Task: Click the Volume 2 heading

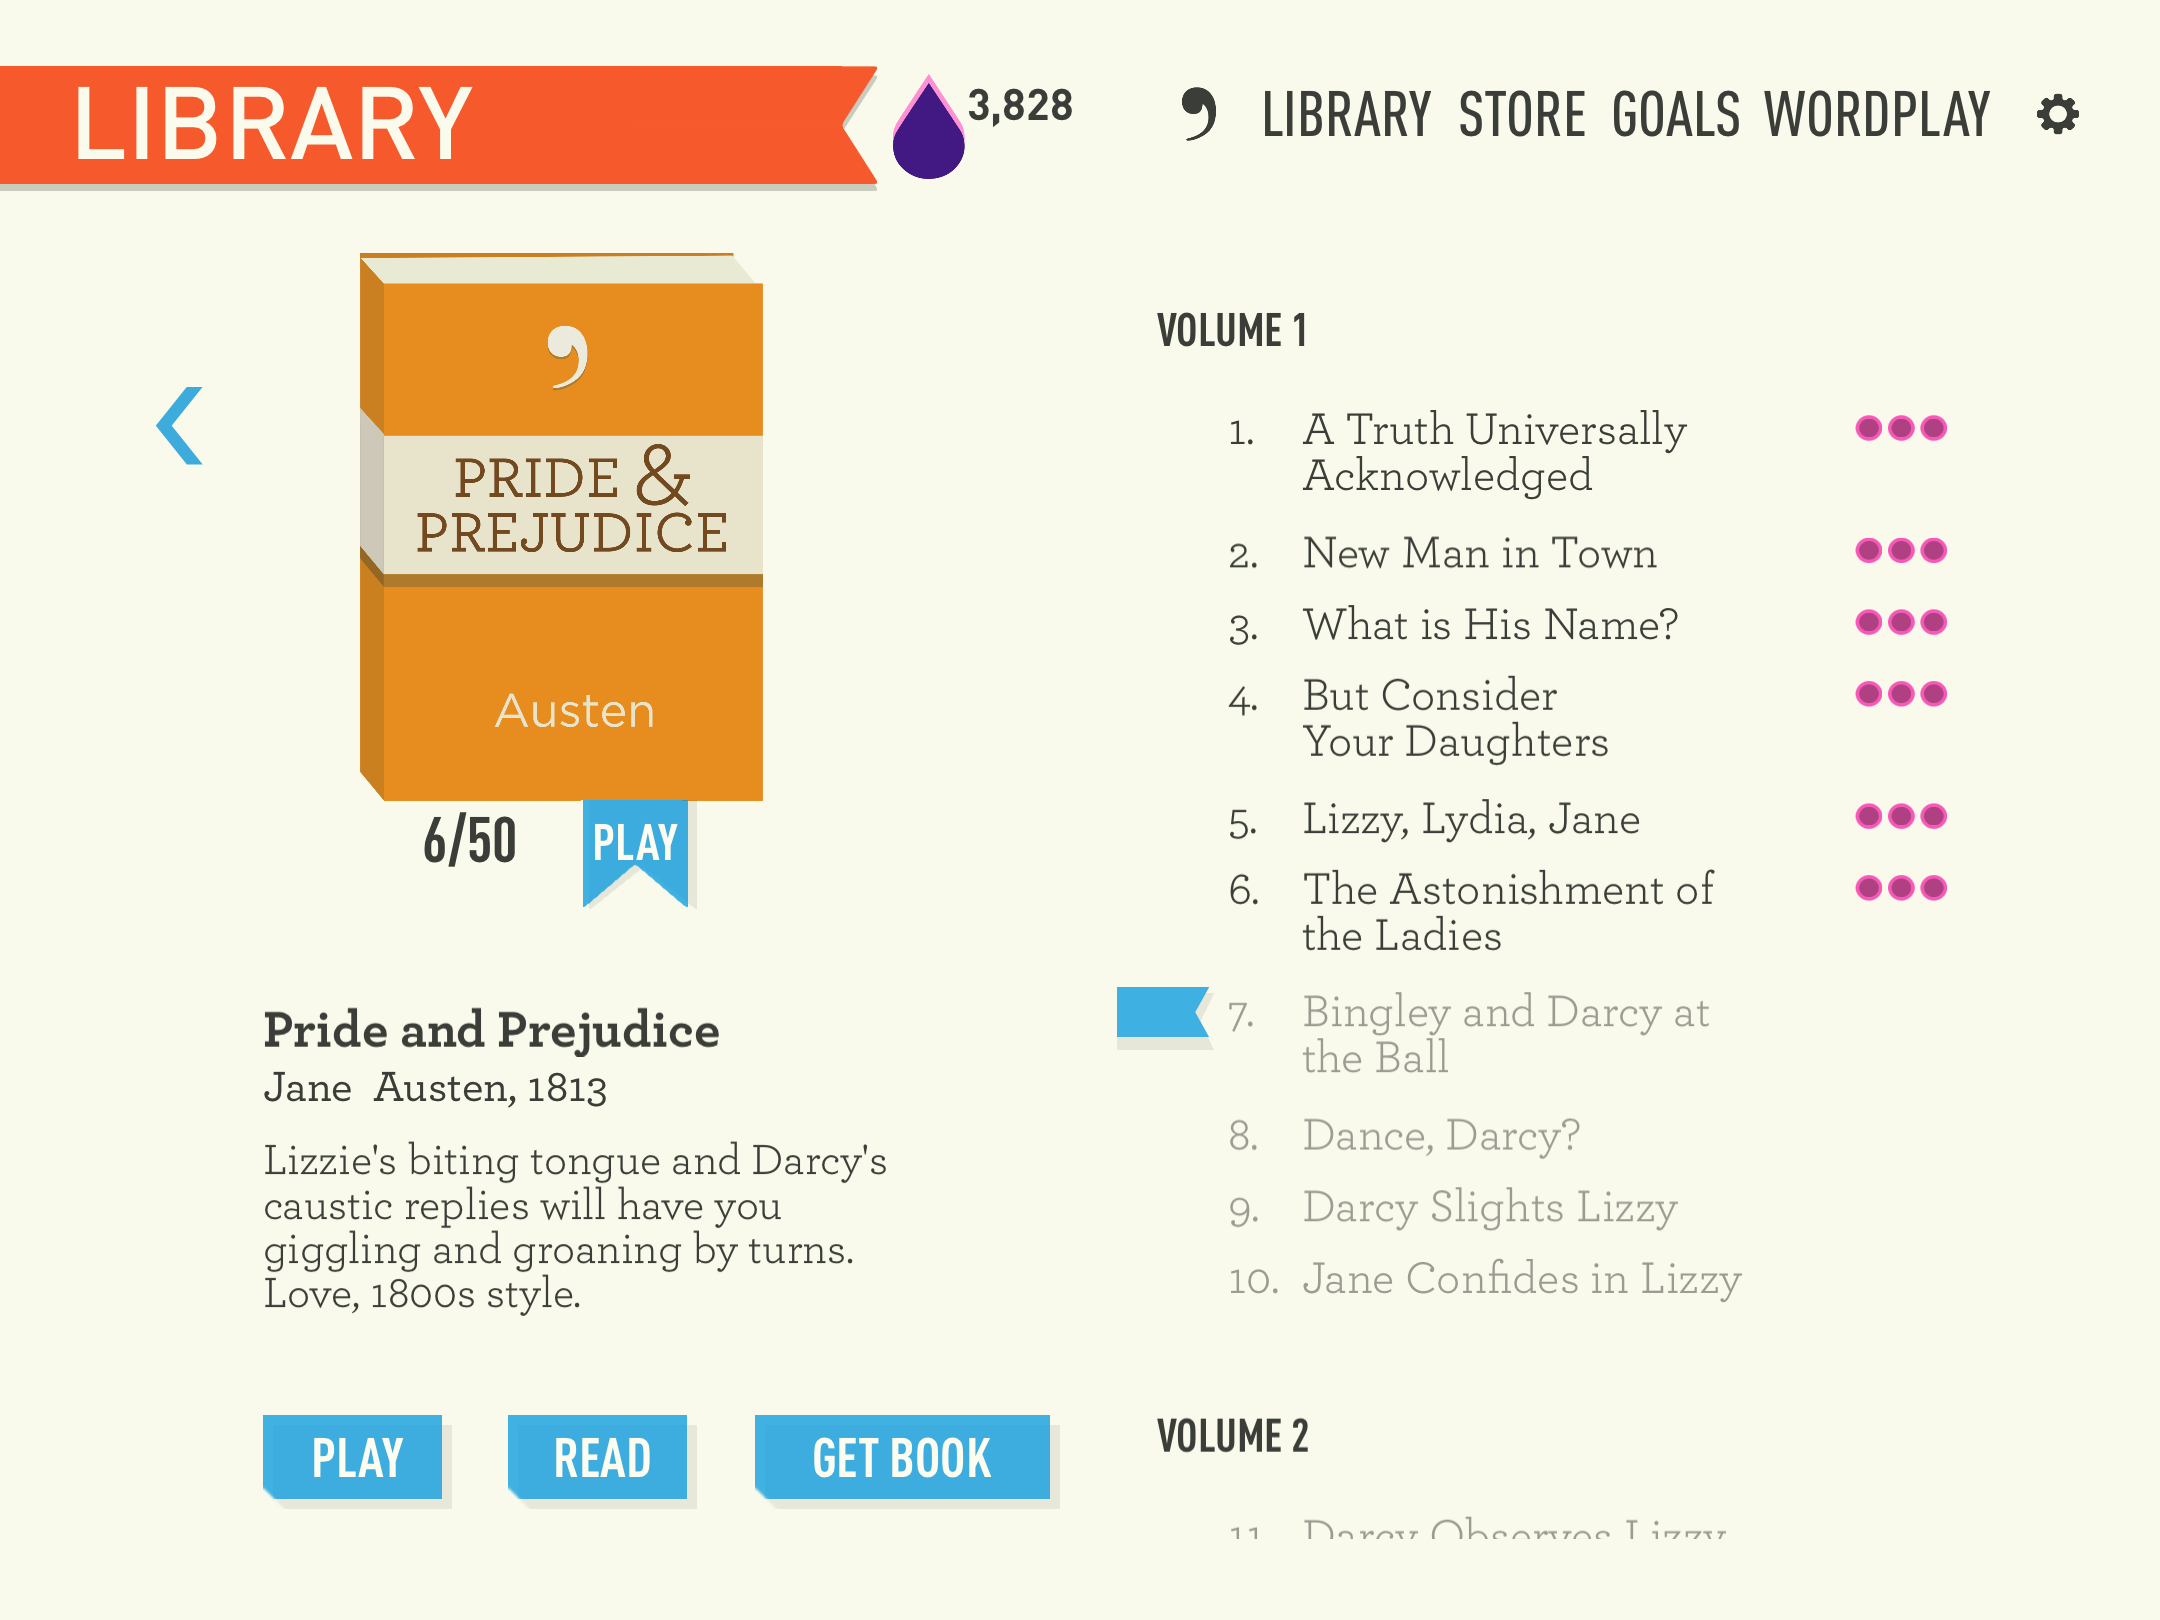Action: coord(1232,1436)
